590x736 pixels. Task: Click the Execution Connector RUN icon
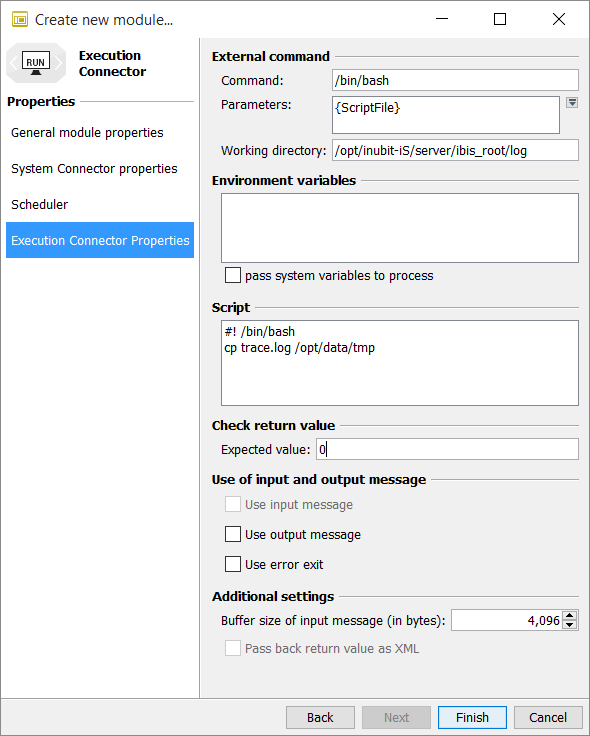click(x=36, y=63)
